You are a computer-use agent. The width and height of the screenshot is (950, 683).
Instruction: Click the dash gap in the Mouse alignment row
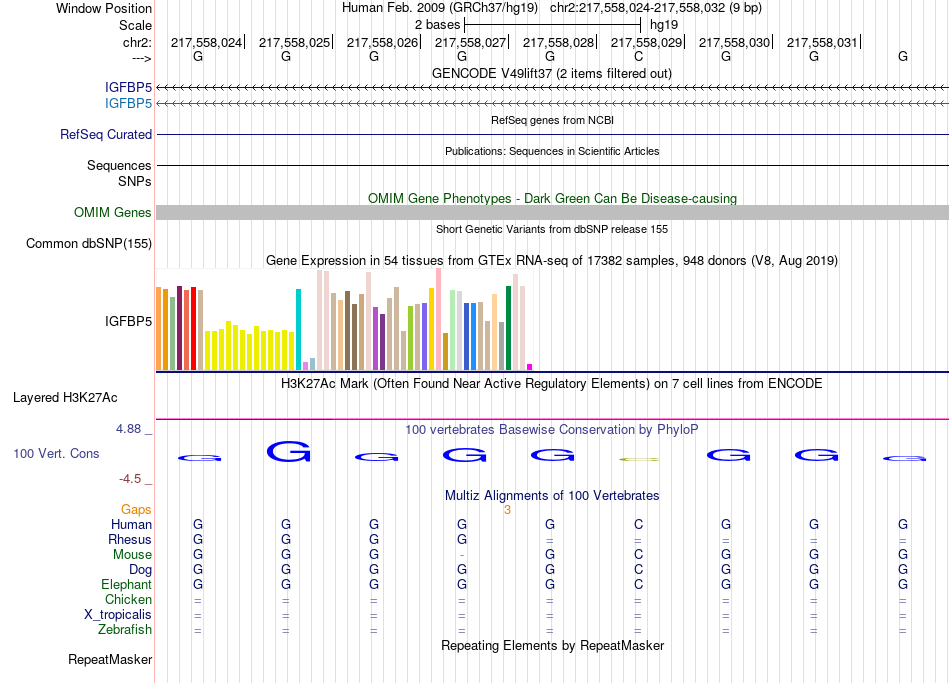[x=462, y=555]
